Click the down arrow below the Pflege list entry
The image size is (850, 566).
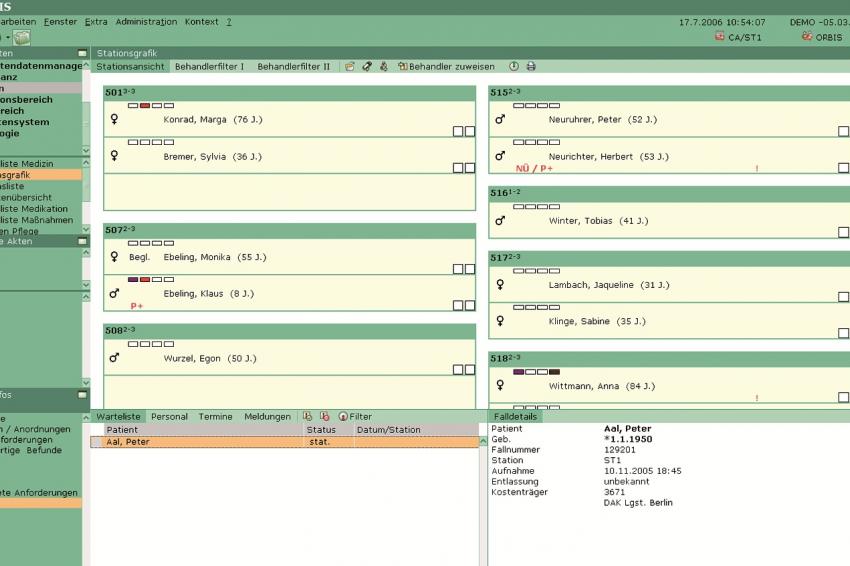coord(86,230)
